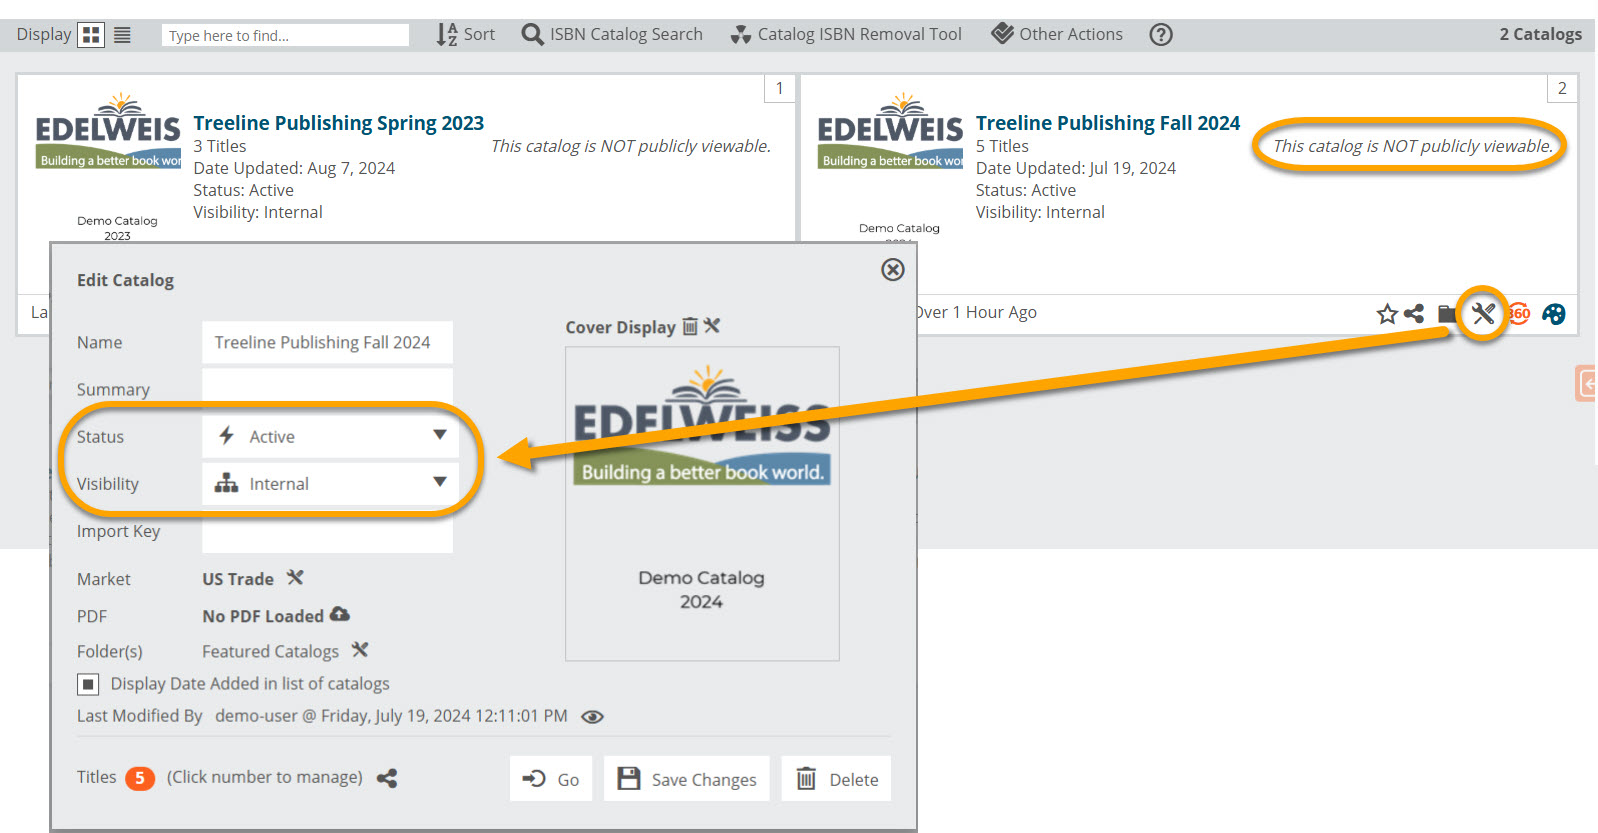The height and width of the screenshot is (833, 1598).
Task: Open the Other Actions menu
Action: 1057,35
